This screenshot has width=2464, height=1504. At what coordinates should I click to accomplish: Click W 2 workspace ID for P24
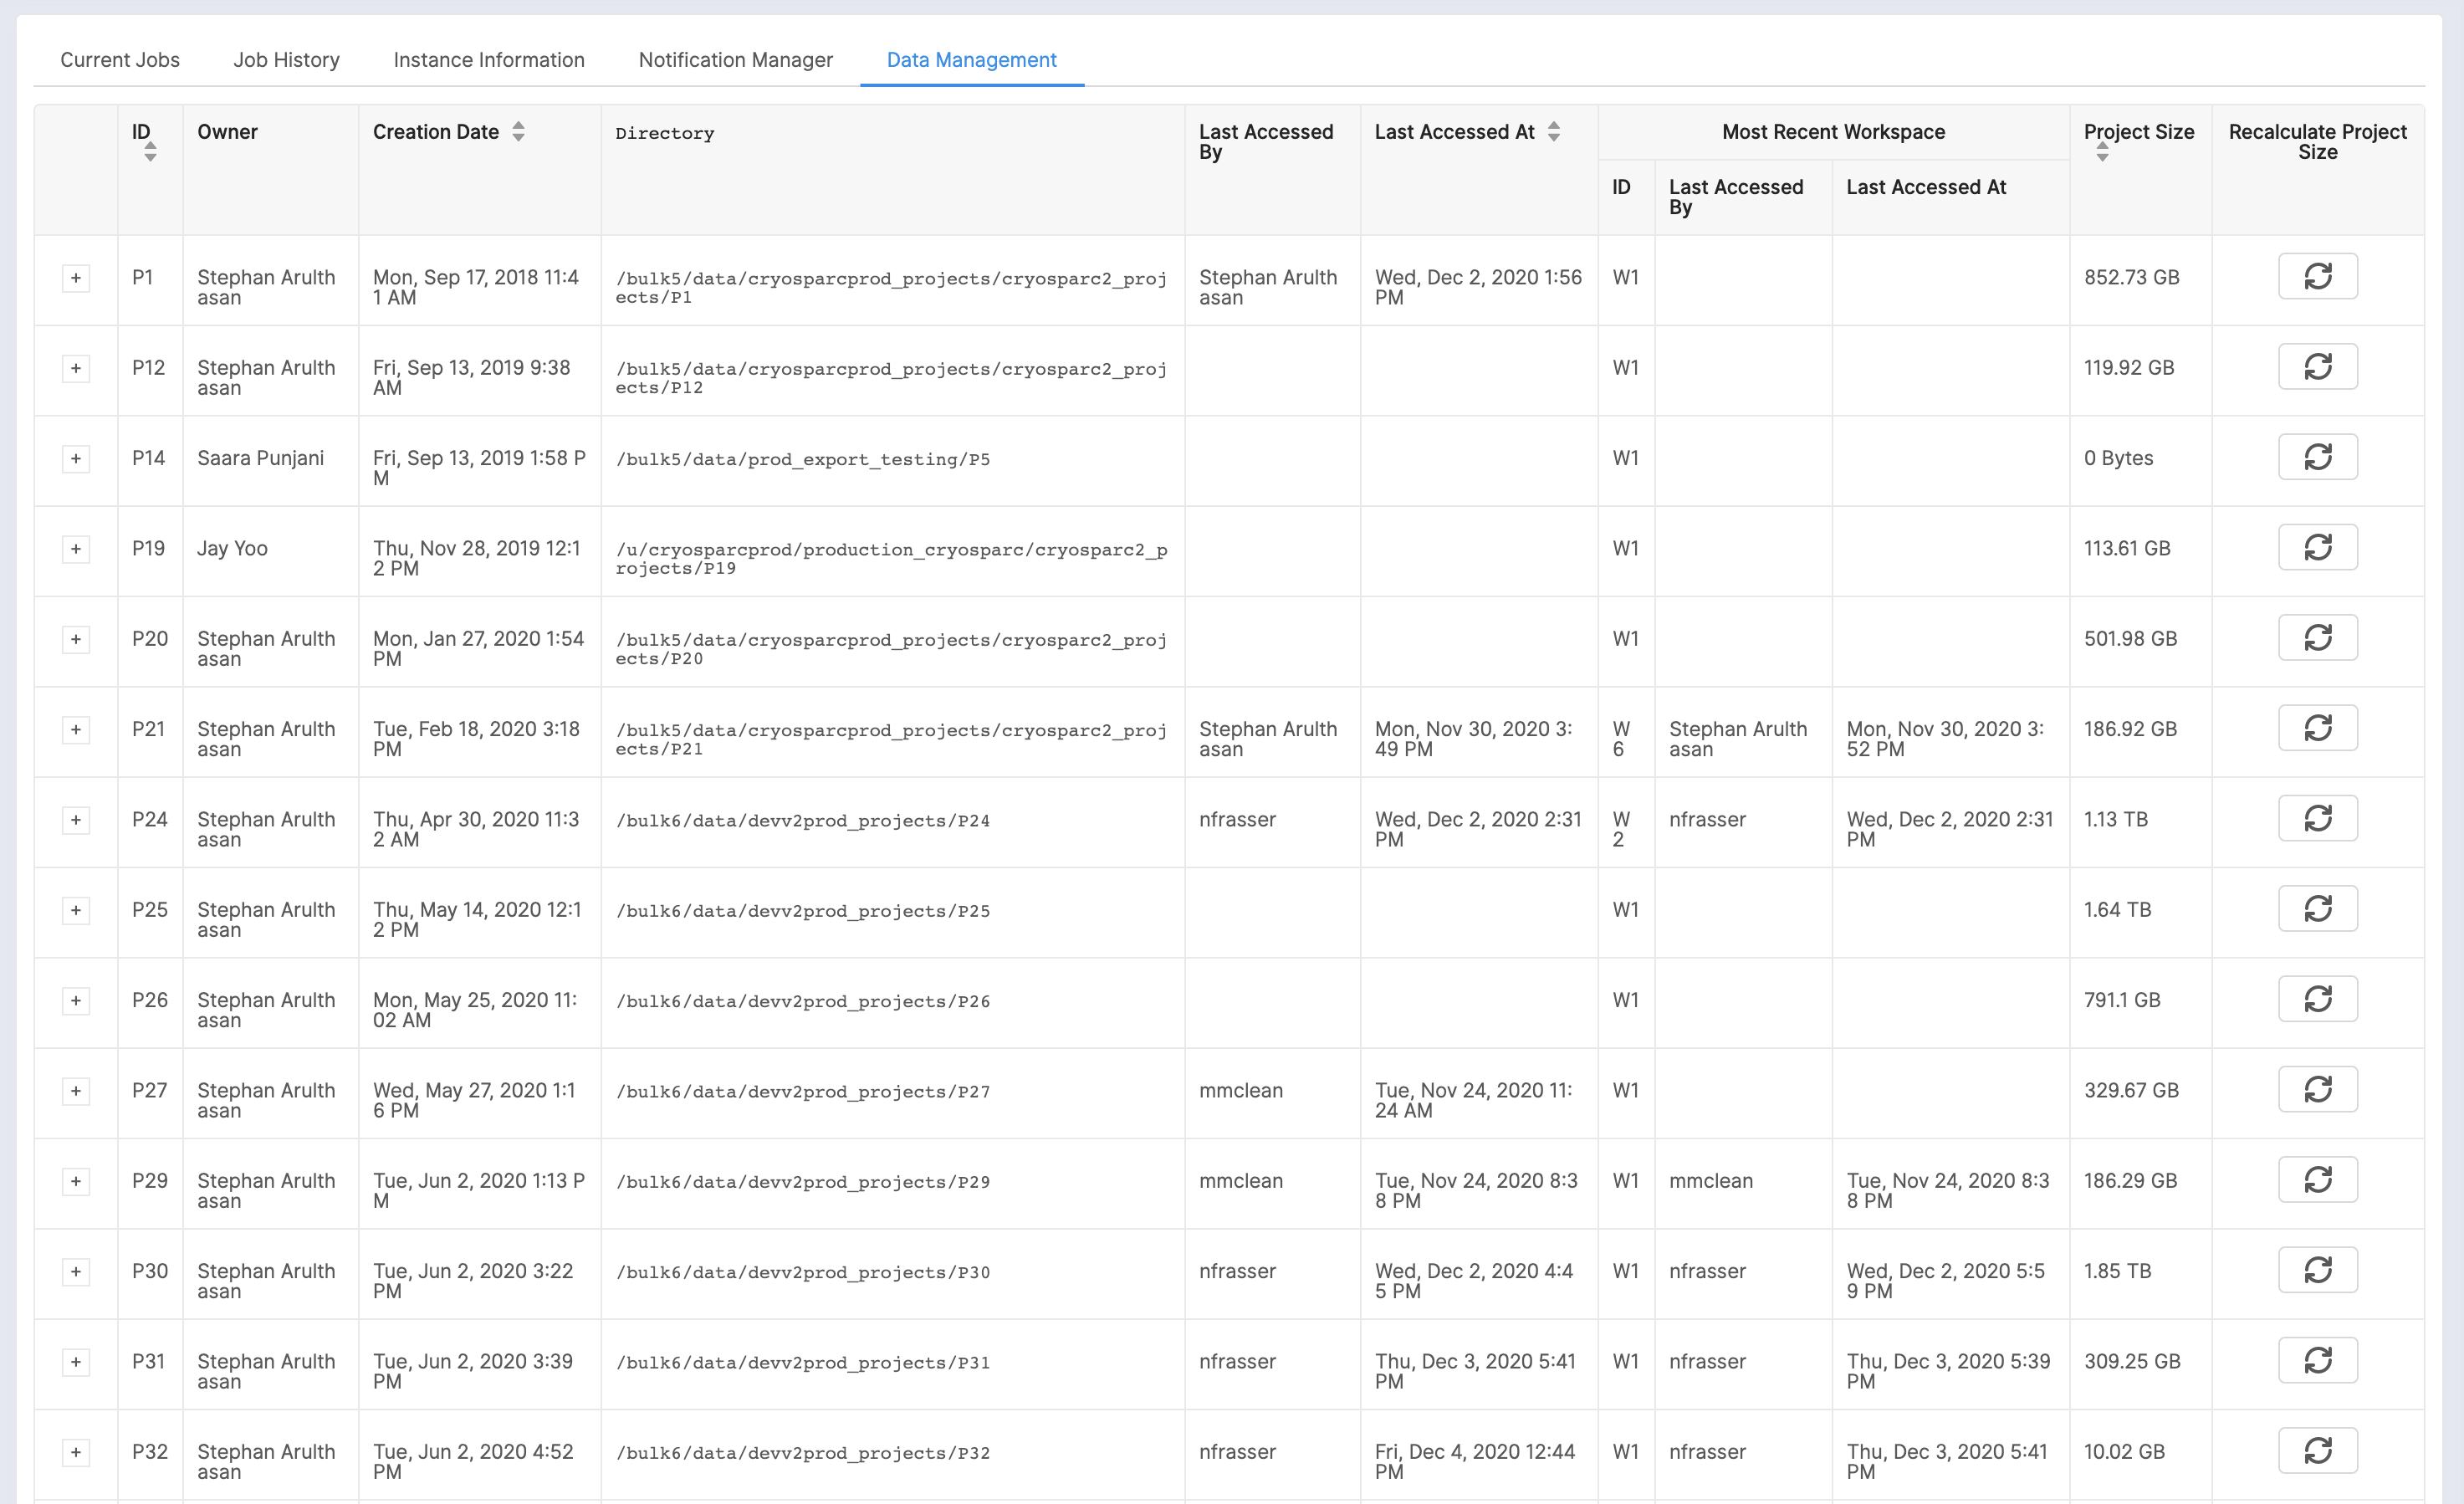1621,829
